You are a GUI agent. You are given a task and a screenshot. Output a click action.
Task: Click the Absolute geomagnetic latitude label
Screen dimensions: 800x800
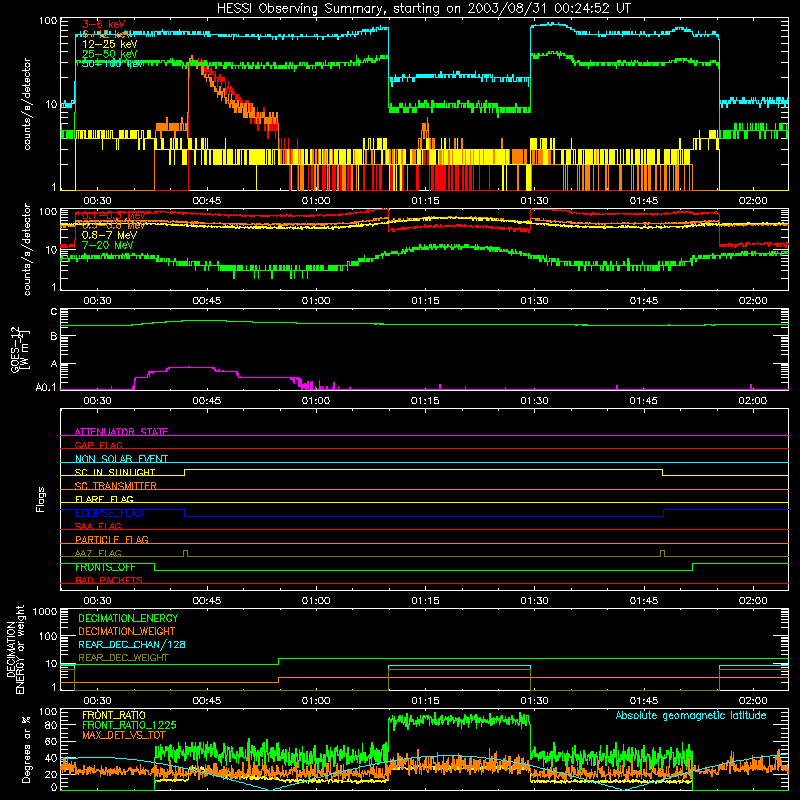coord(691,715)
